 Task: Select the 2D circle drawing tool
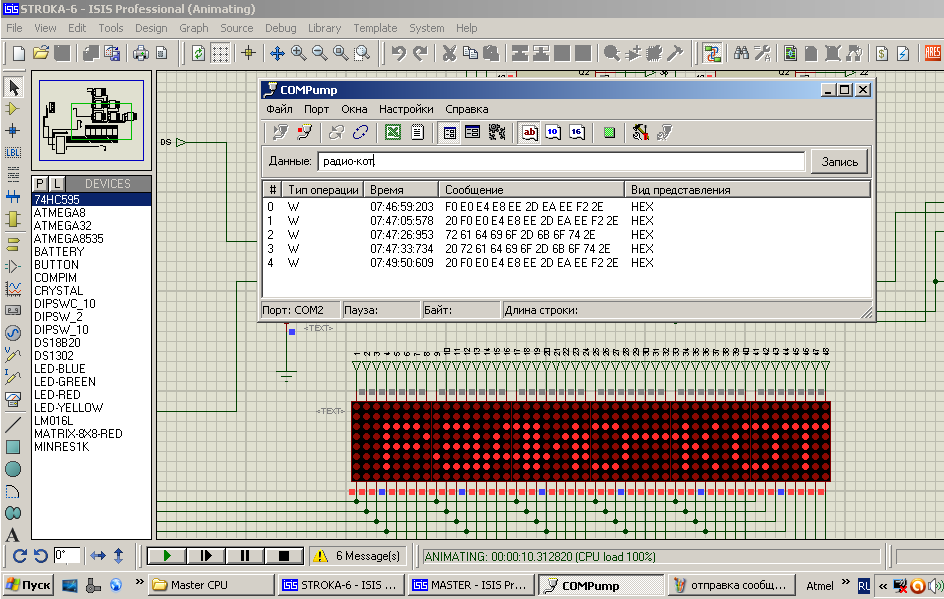pos(13,469)
